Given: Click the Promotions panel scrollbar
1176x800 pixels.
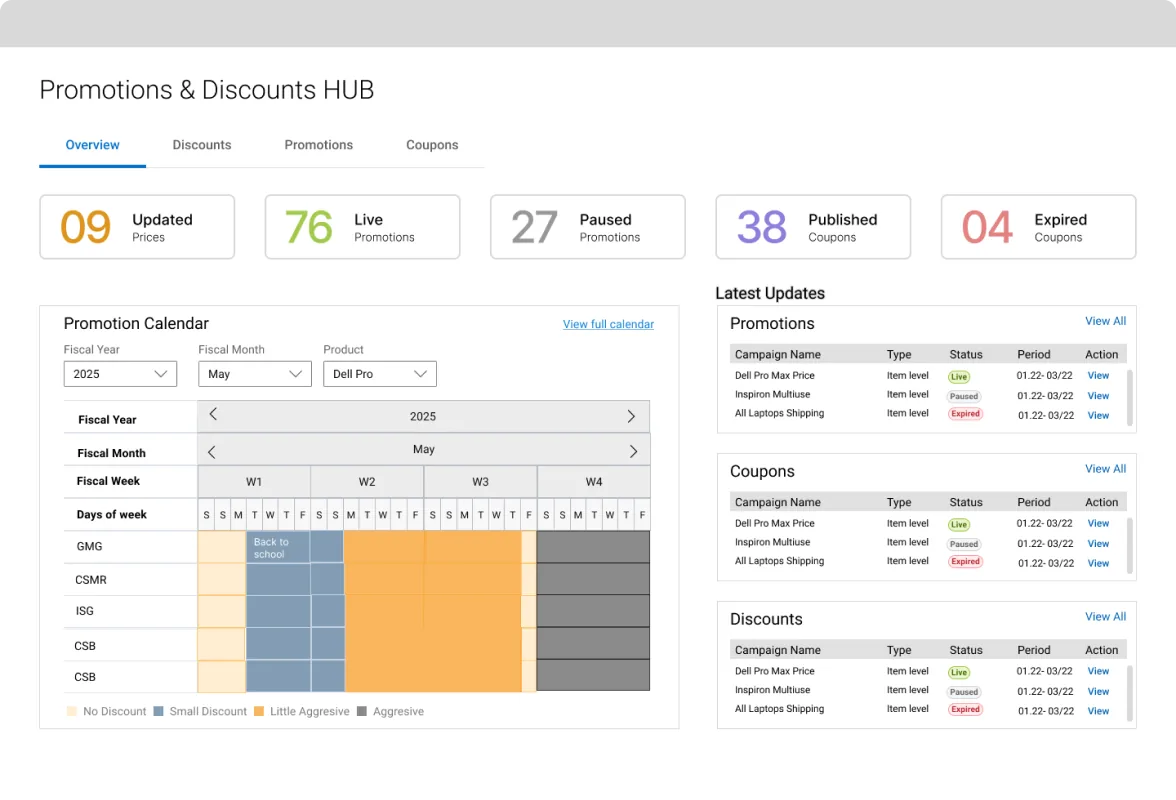Looking at the screenshot, I should (x=1130, y=397).
